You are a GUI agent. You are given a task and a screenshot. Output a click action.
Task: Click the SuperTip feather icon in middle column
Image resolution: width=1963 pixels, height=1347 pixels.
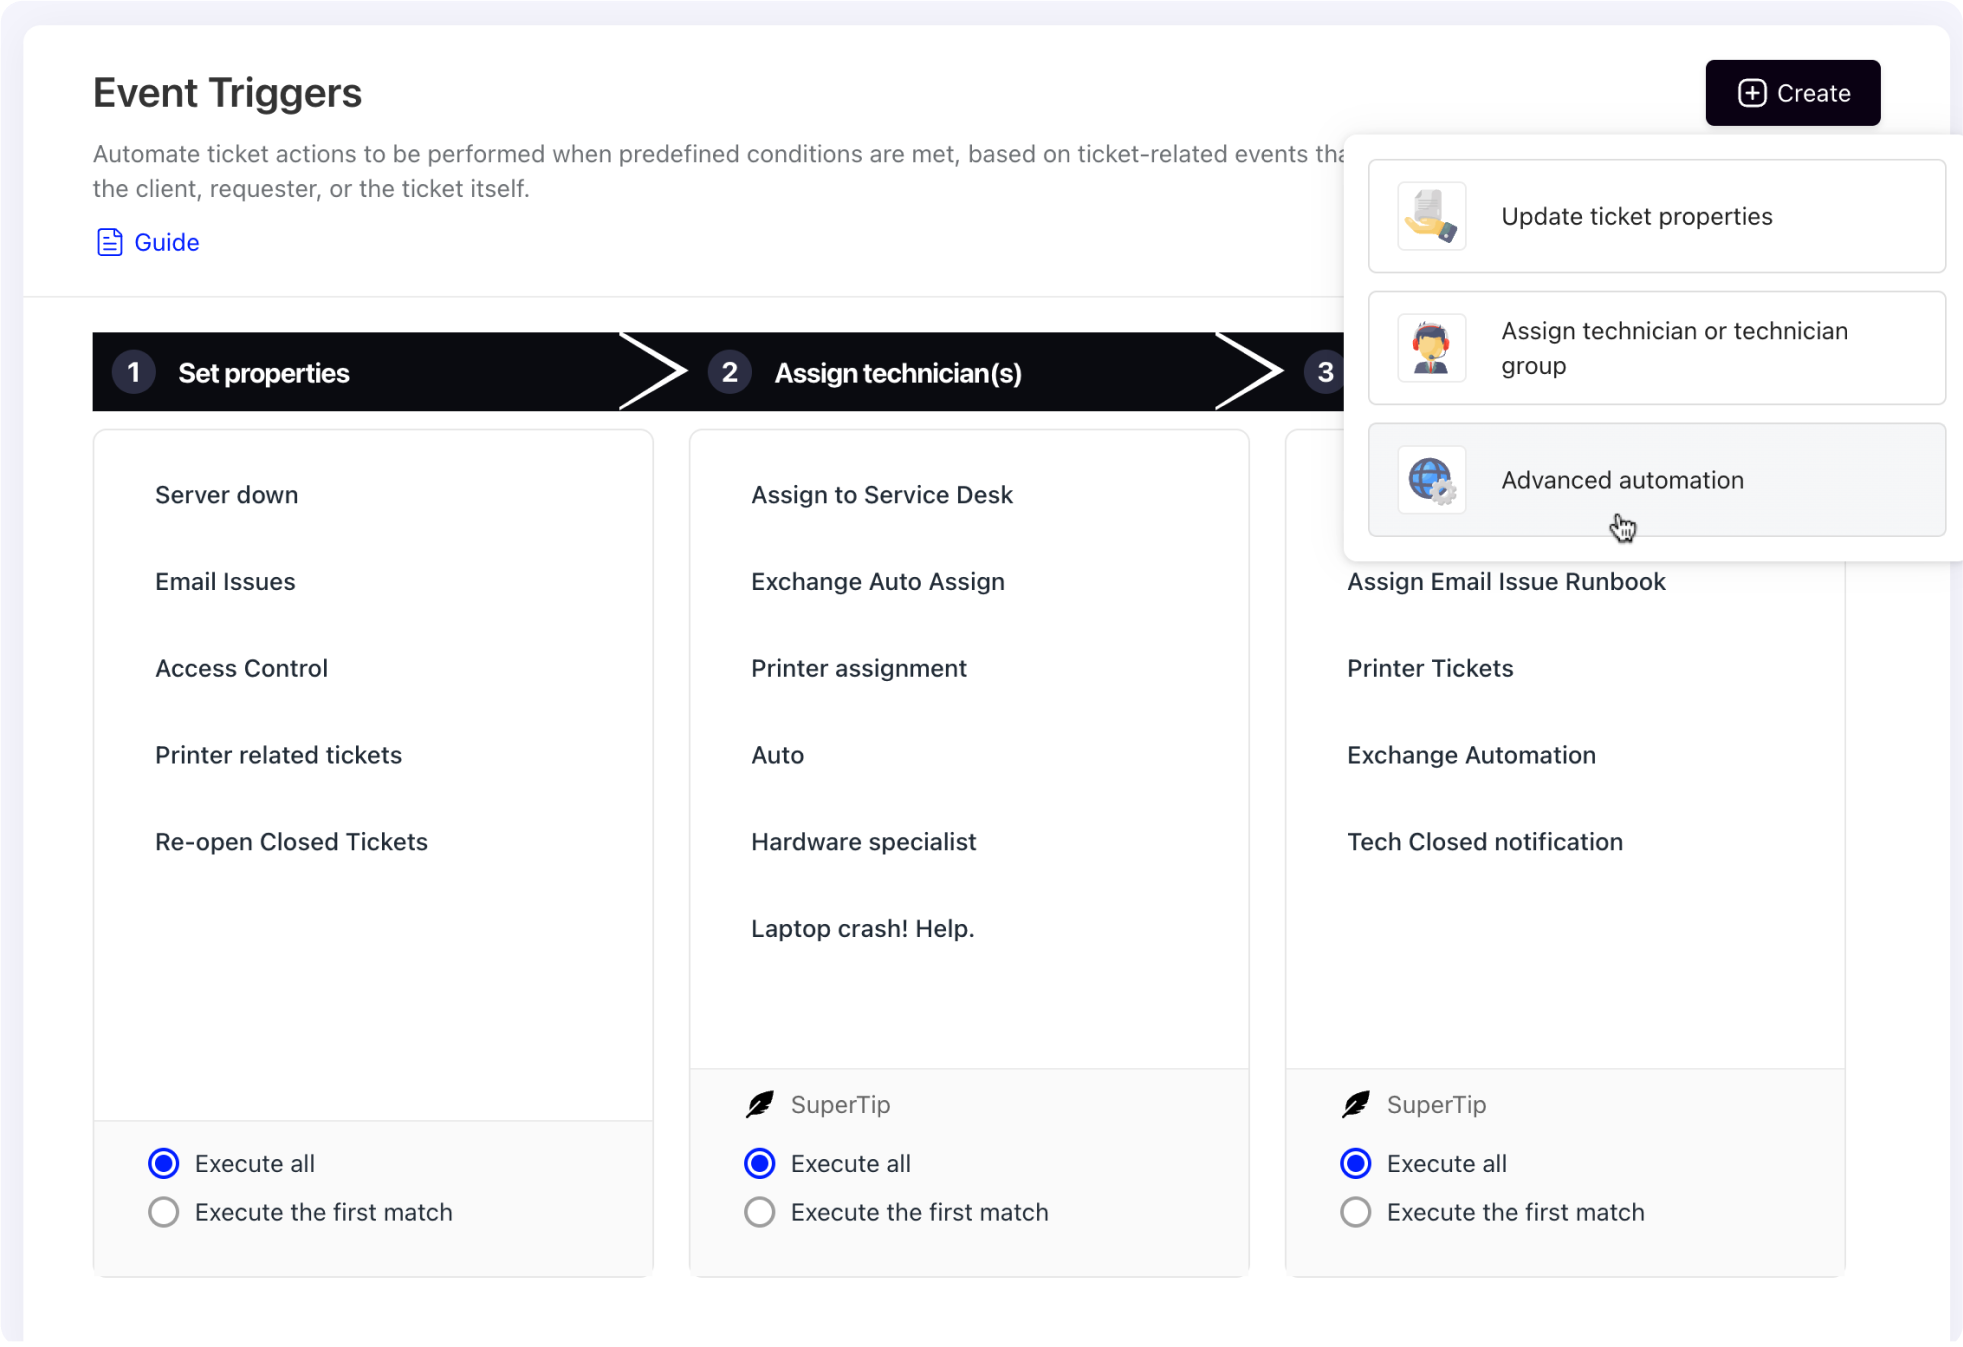tap(761, 1104)
